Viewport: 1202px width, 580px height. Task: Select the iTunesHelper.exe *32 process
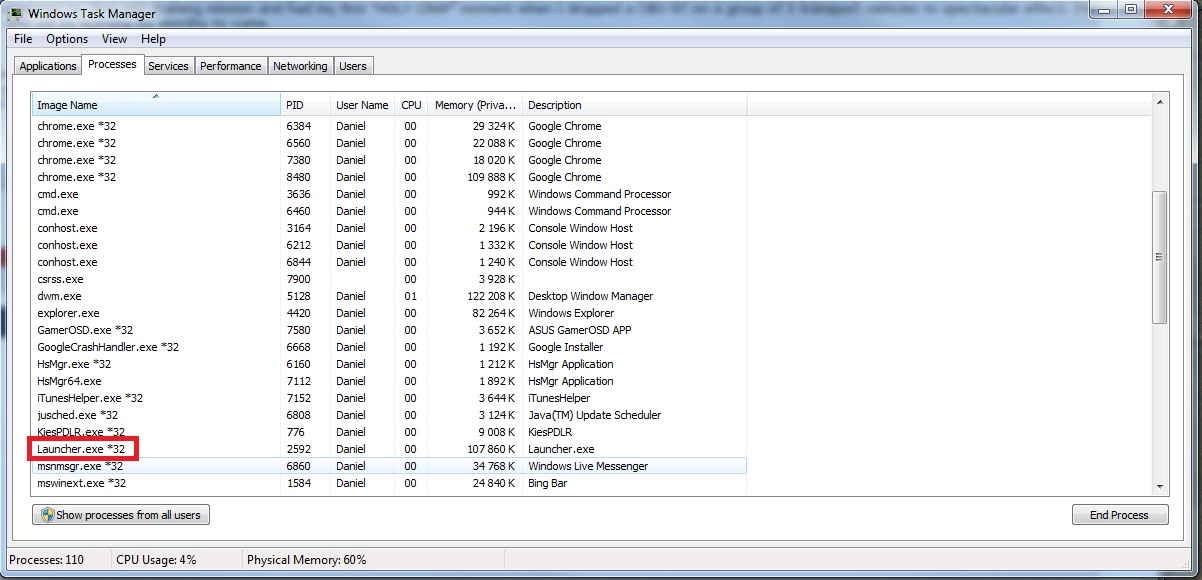[x=389, y=398]
